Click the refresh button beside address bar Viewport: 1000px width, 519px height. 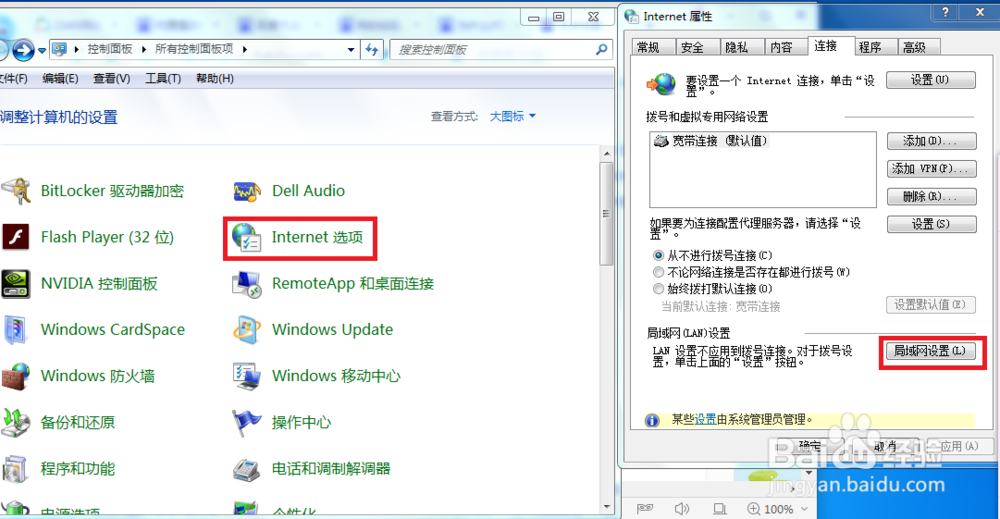click(372, 49)
